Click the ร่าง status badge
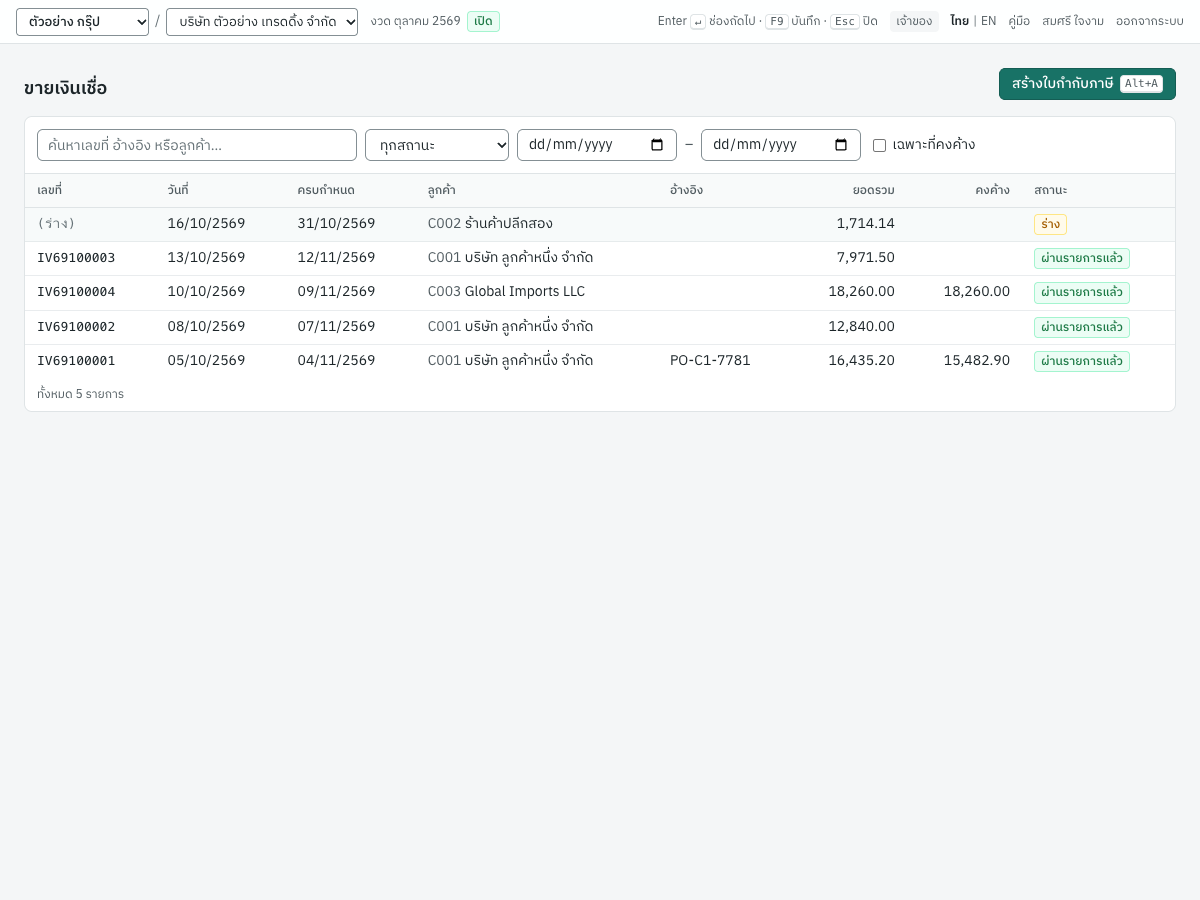Screen dimensions: 1200x900 [x=1050, y=224]
